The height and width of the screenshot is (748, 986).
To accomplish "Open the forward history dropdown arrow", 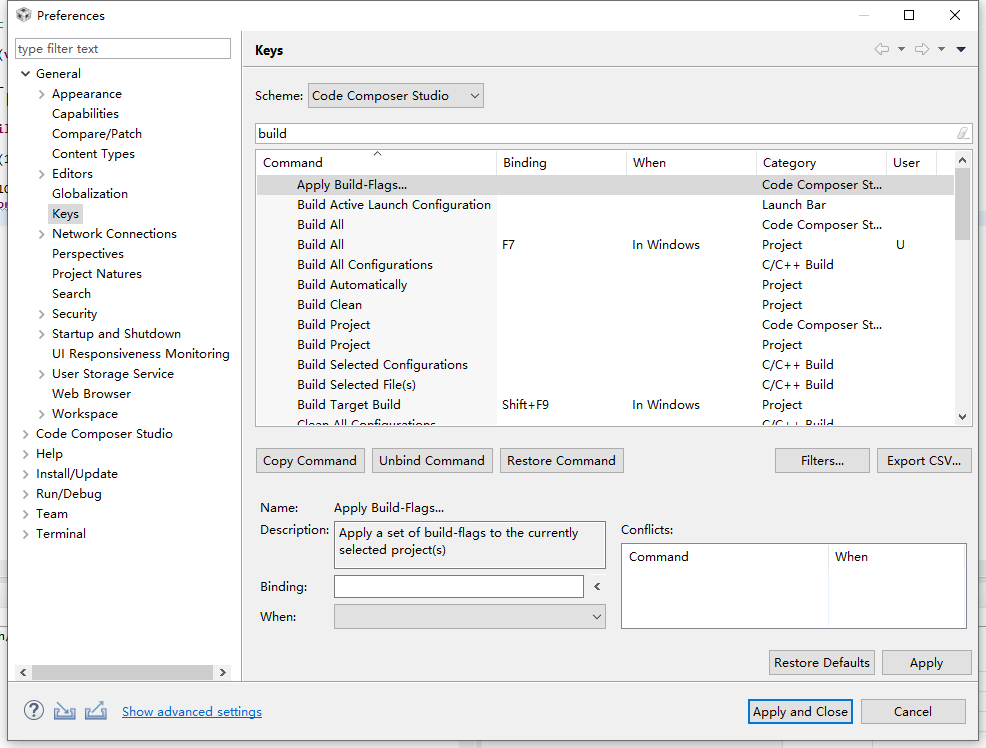I will pos(941,49).
